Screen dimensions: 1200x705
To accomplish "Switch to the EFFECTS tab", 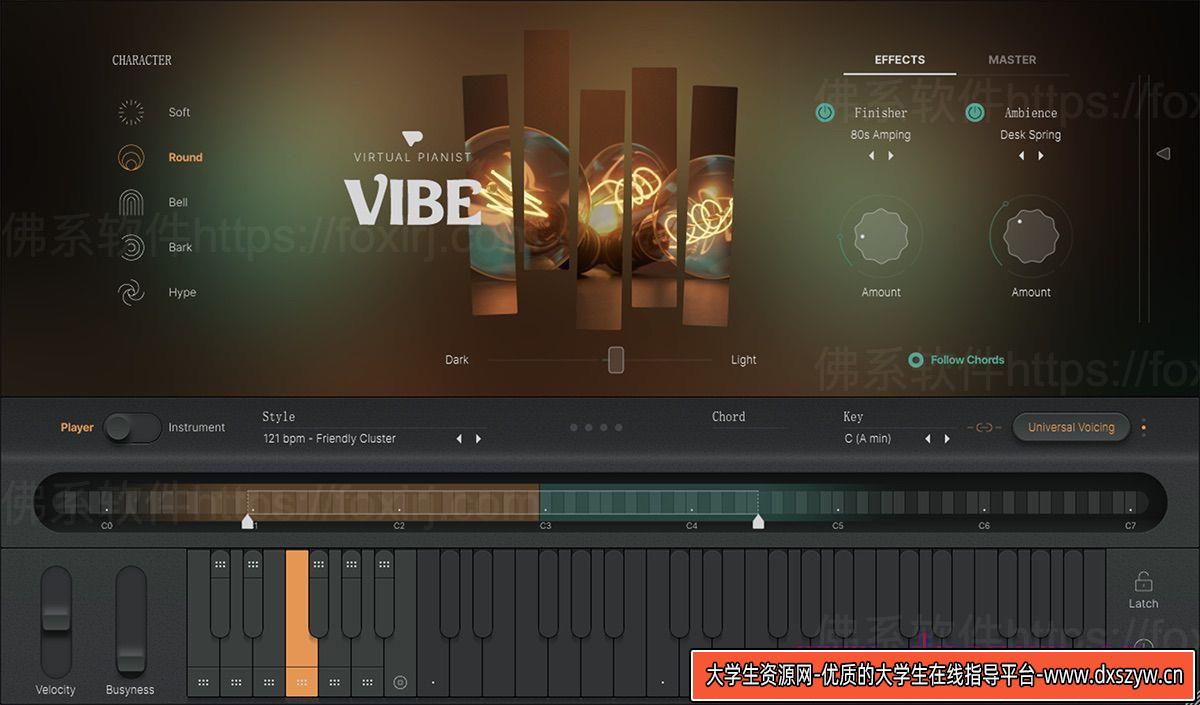I will [x=900, y=60].
